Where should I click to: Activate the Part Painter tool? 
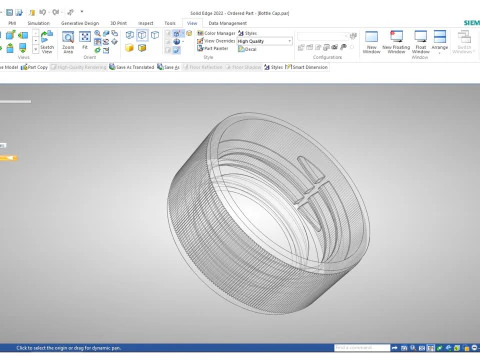(213, 48)
